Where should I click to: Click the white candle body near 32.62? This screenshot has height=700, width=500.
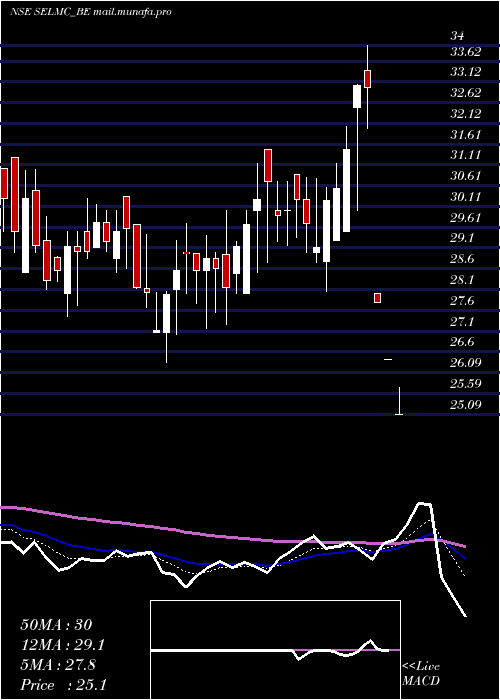(357, 96)
